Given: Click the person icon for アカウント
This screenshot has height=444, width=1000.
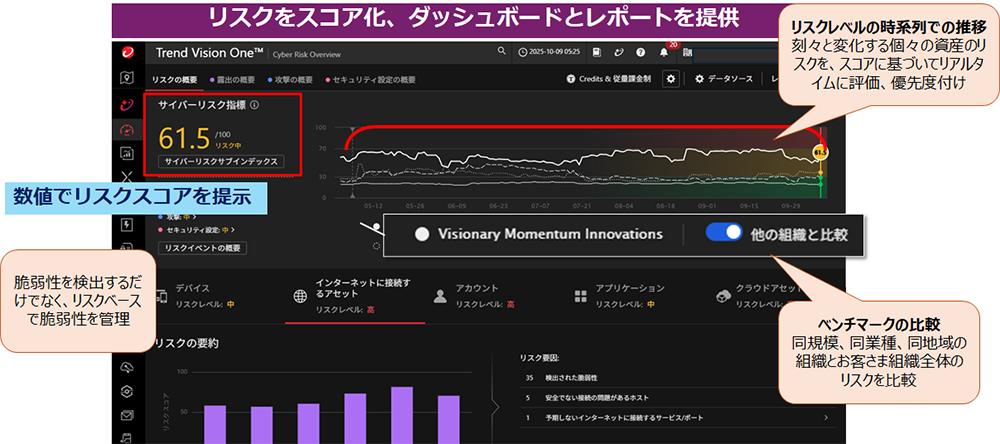Looking at the screenshot, I should pos(439,296).
